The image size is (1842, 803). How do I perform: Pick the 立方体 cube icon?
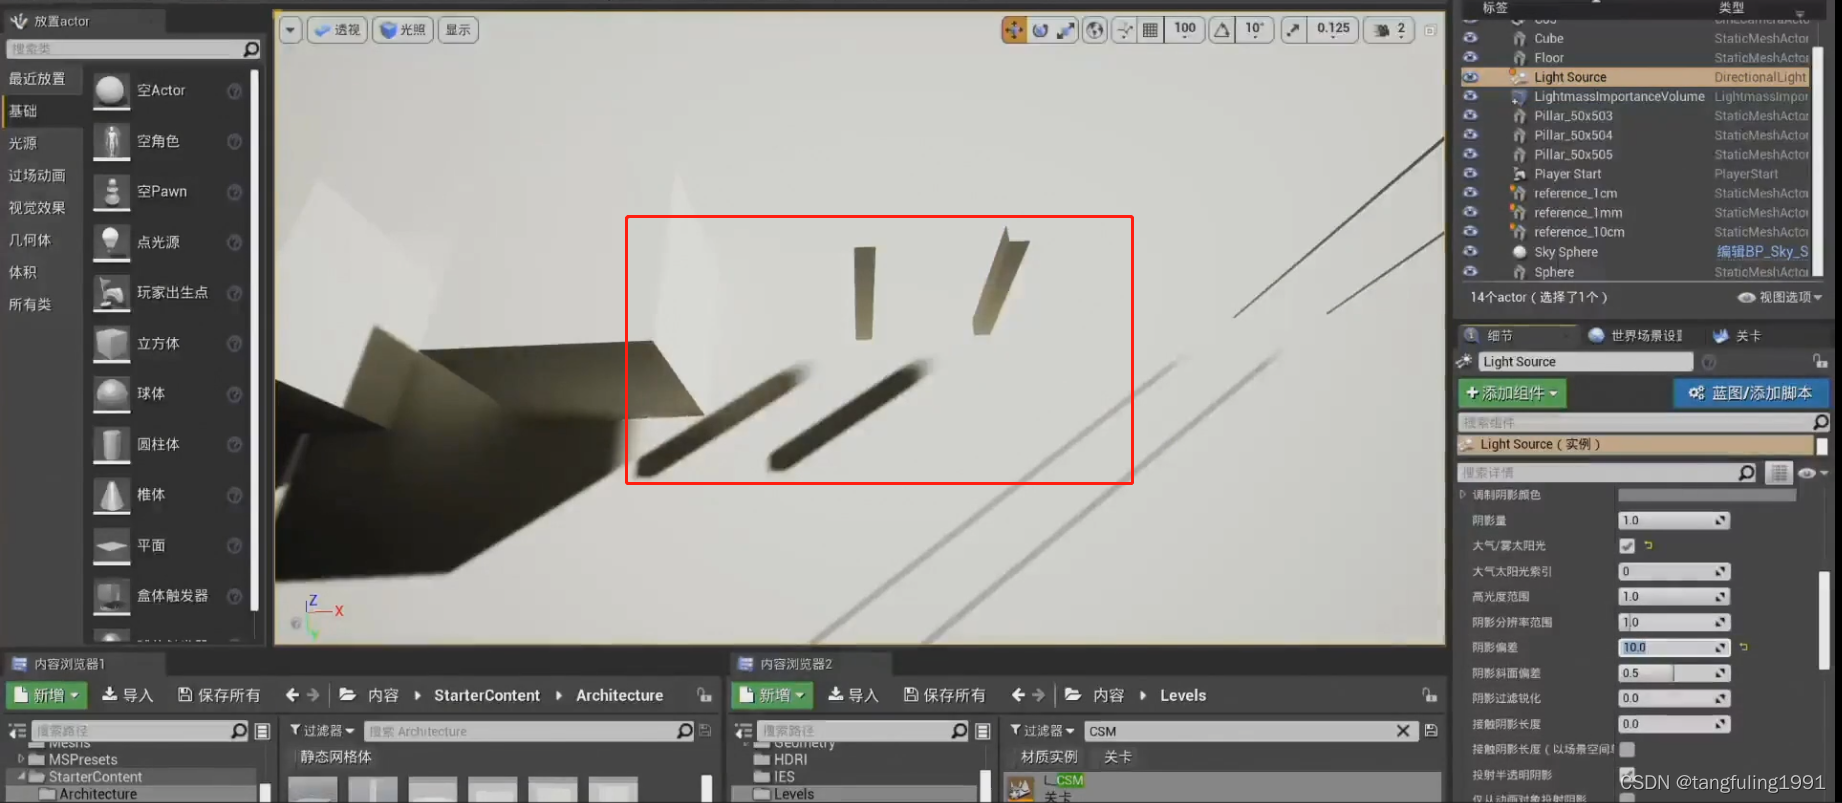(x=111, y=343)
